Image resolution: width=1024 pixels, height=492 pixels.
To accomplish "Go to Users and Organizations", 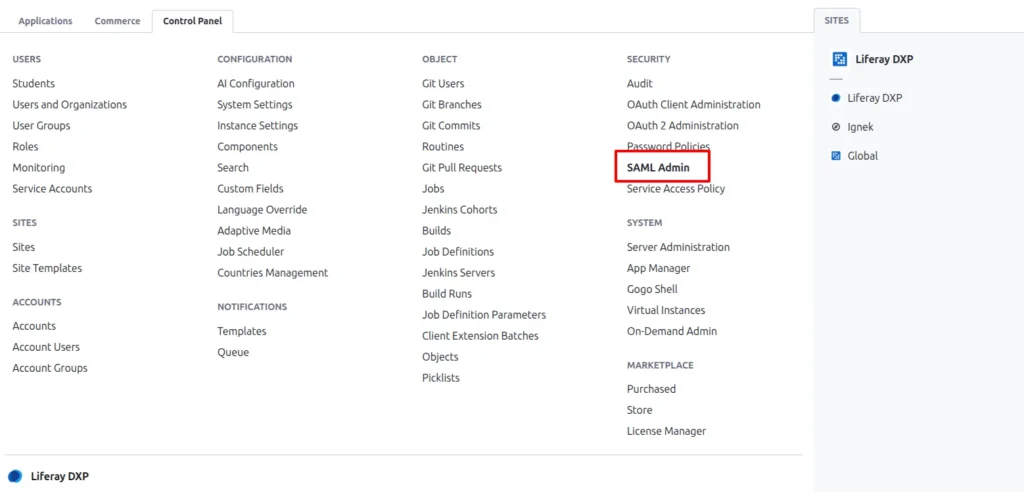I will click(x=69, y=105).
